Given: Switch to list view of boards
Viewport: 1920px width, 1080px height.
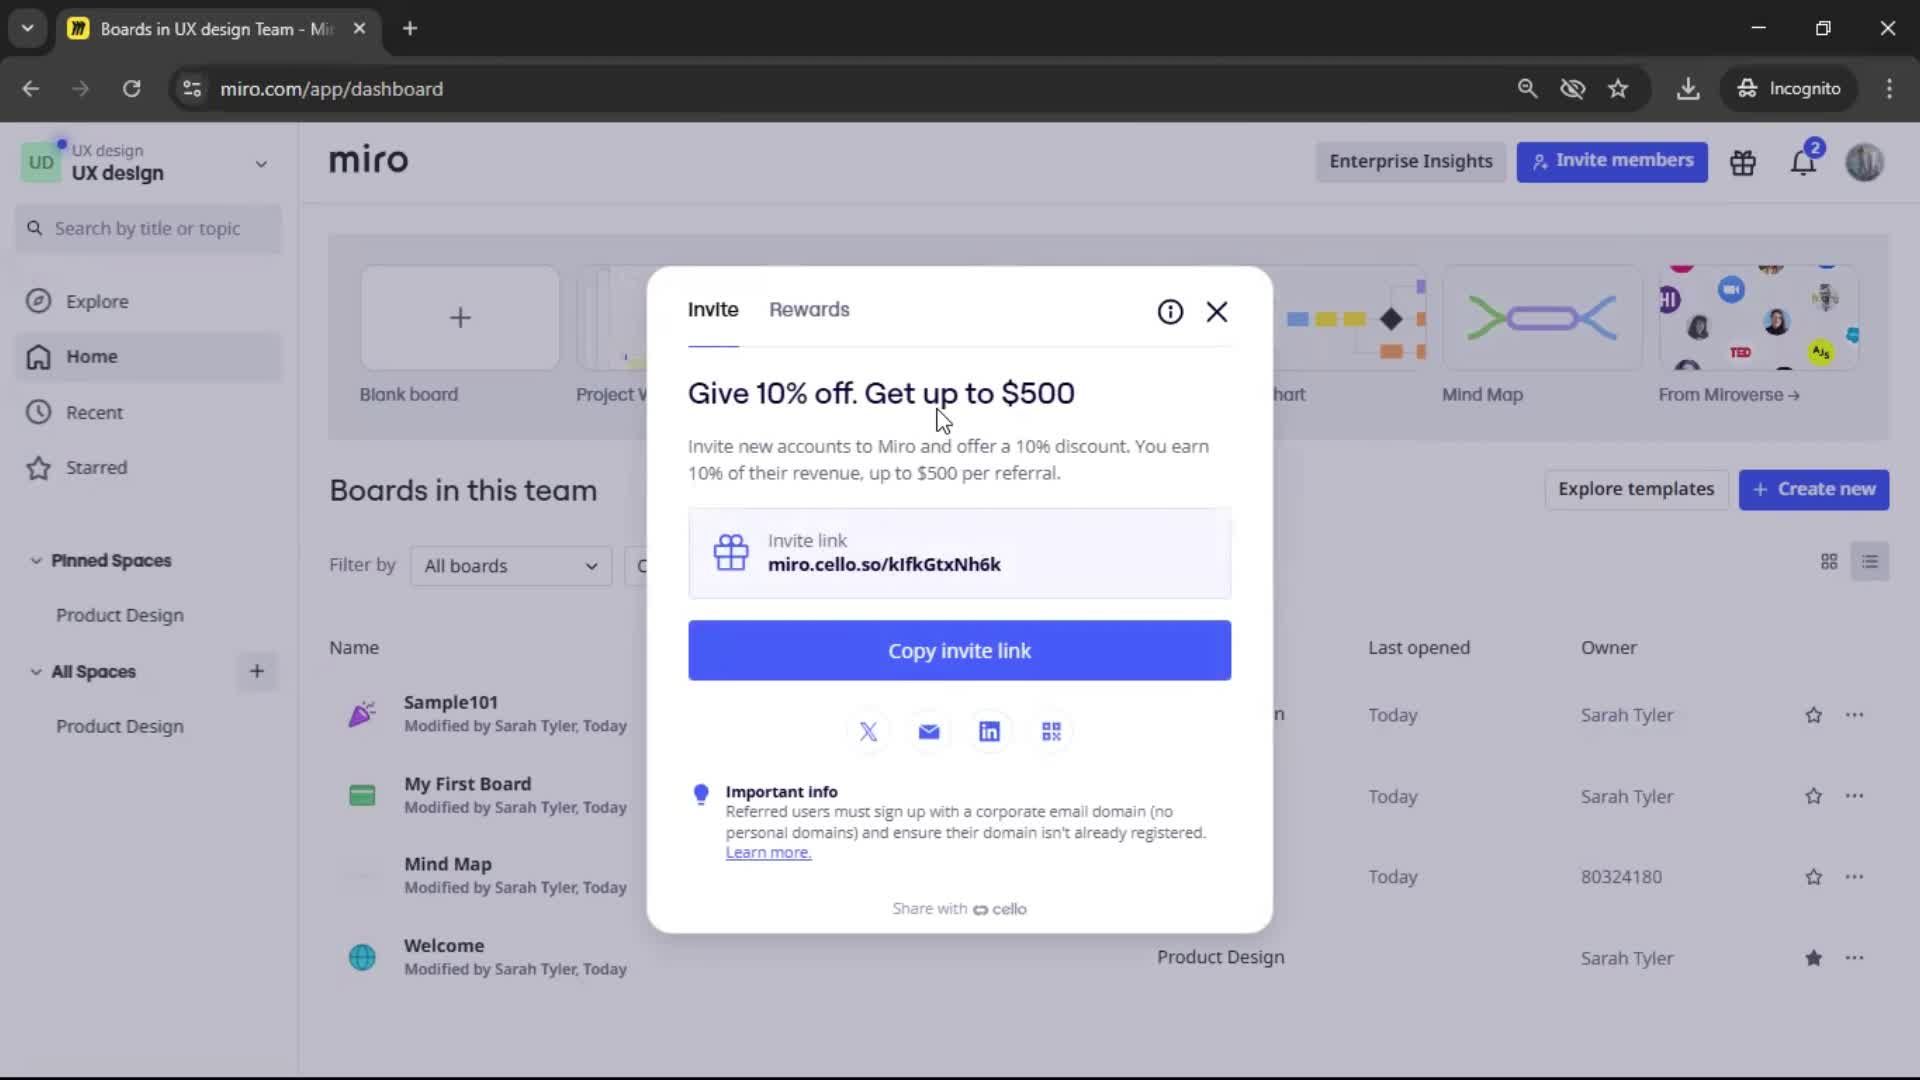Looking at the screenshot, I should (1870, 562).
